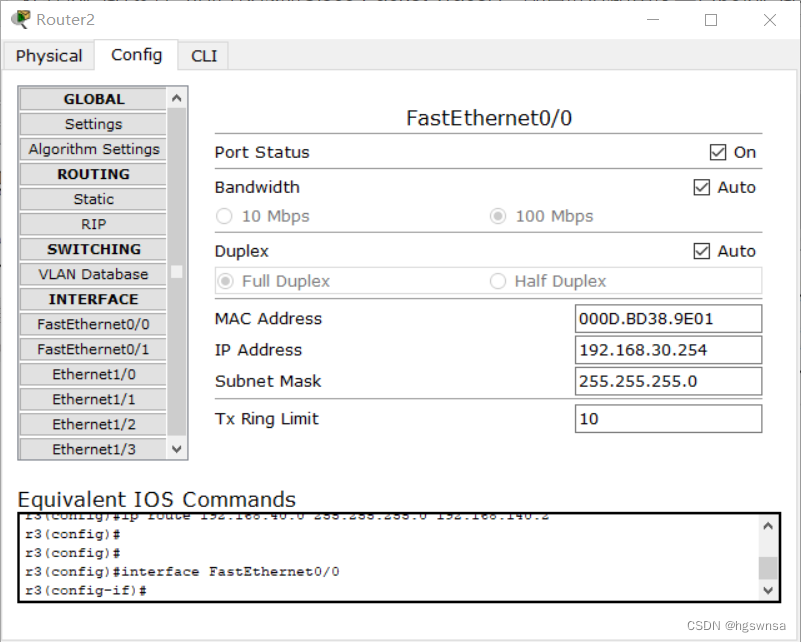Click the sidebar list scrollbar thumb

(177, 271)
